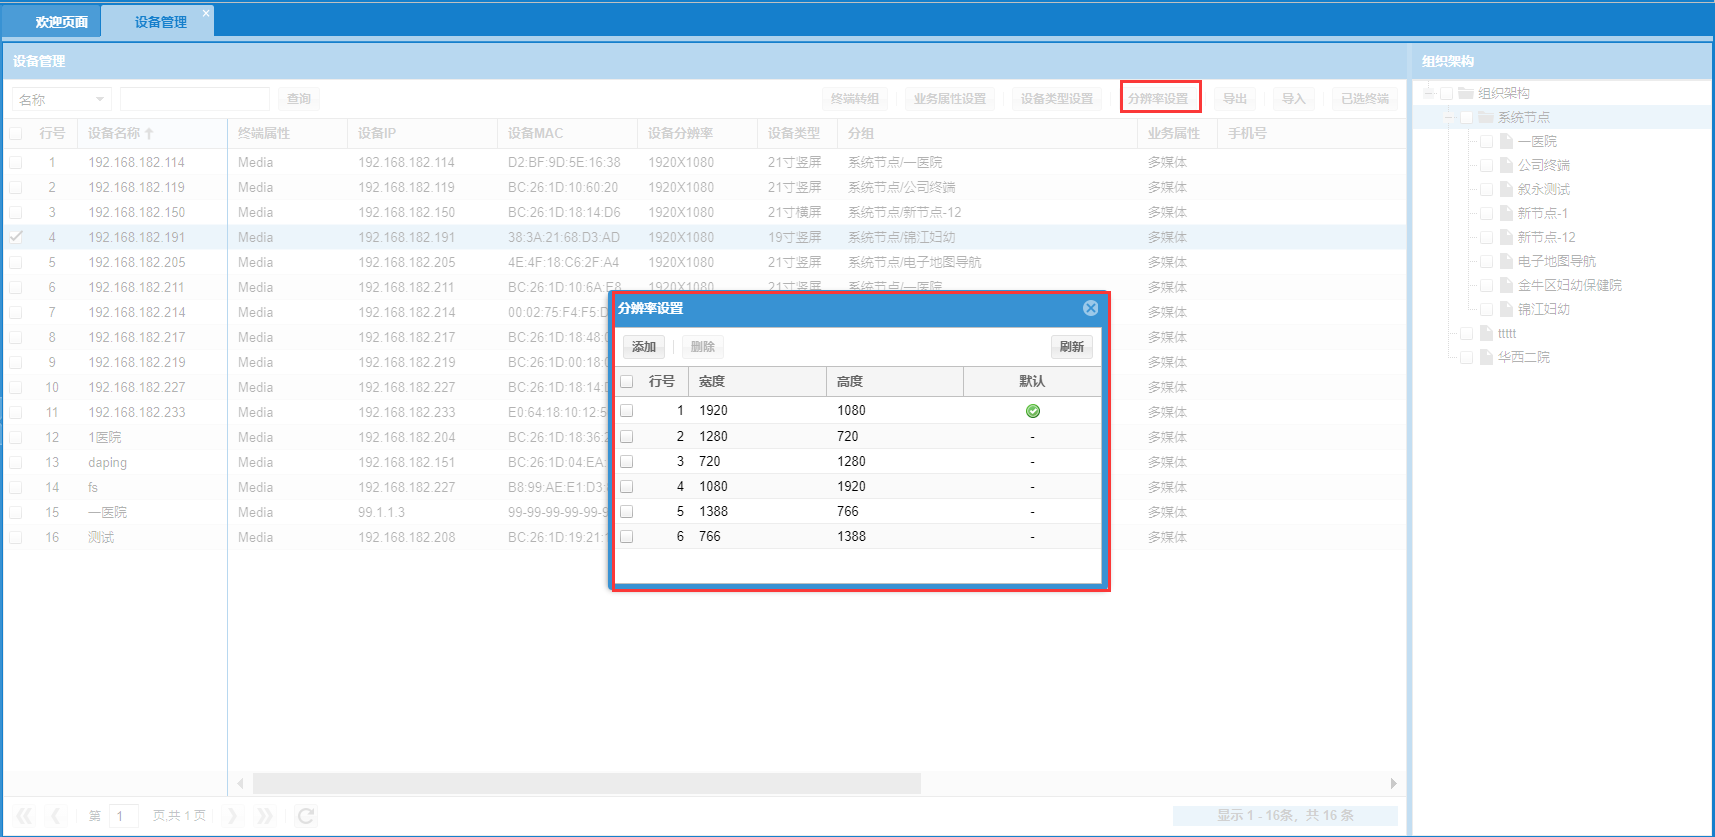
Task: Click the 已选终端 button
Action: 1365,99
